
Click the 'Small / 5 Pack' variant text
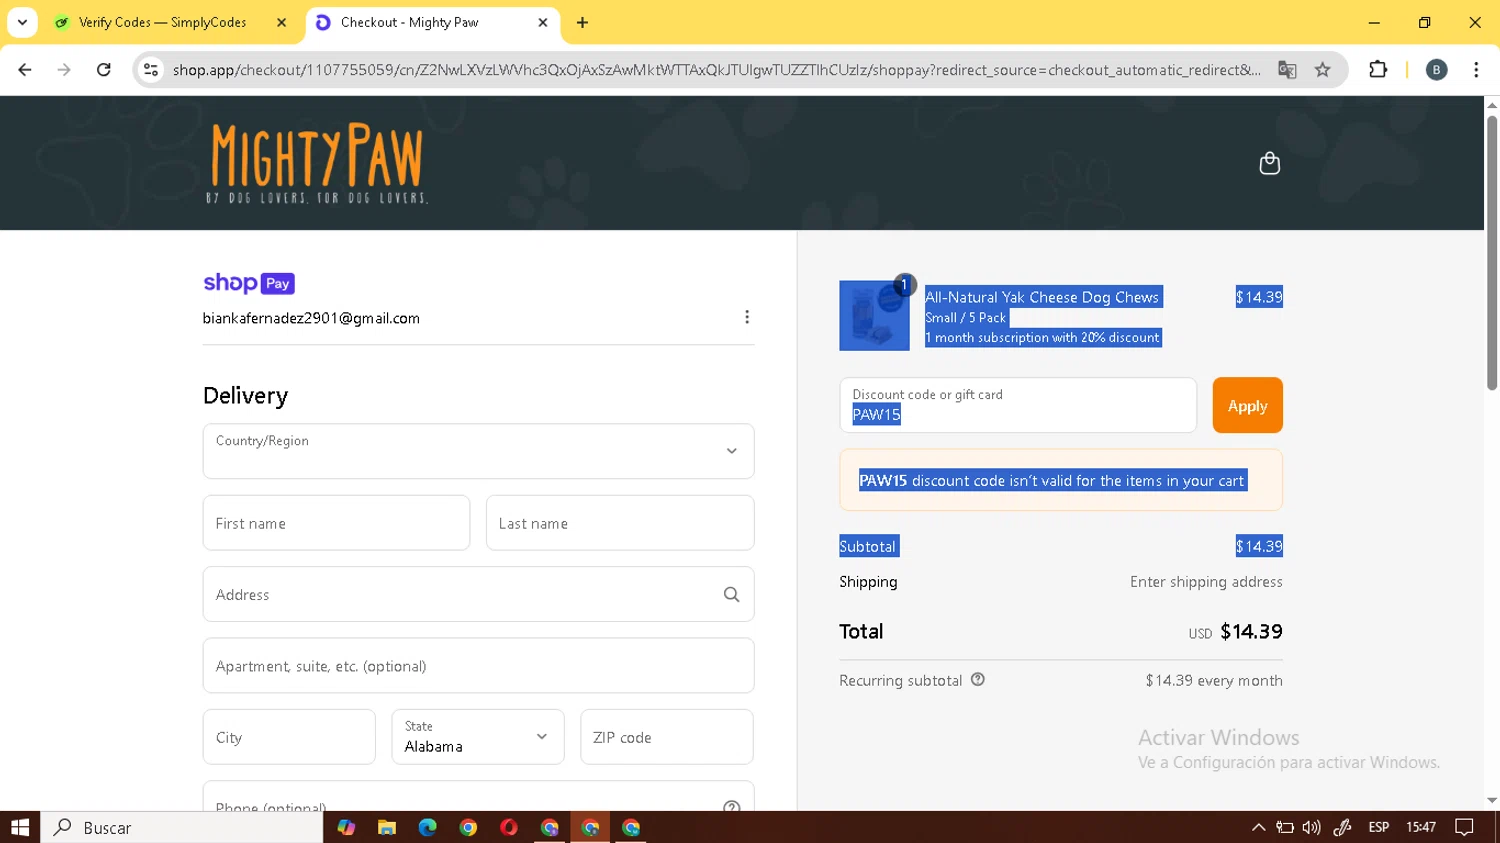(966, 318)
